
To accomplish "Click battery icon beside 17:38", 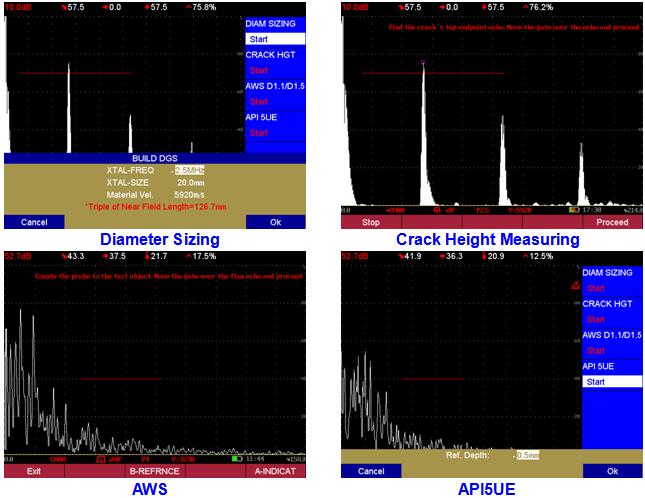I will pyautogui.click(x=574, y=210).
